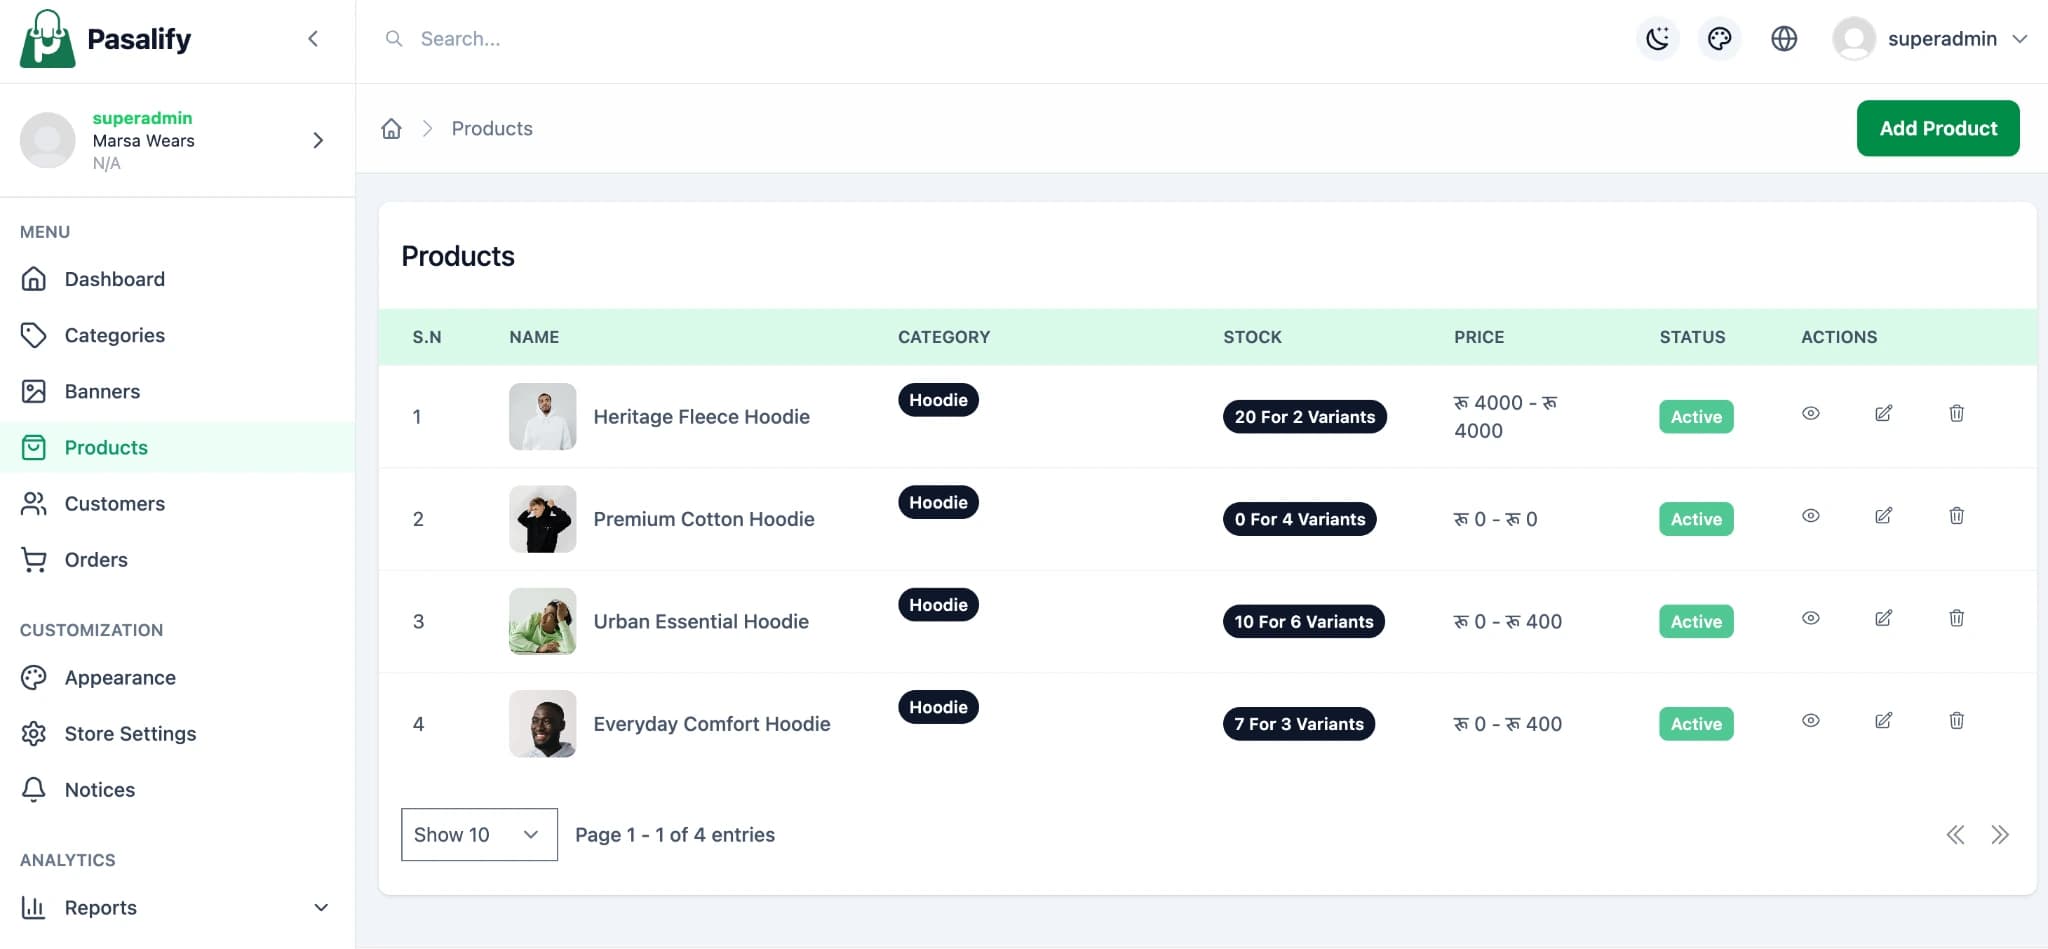Open the Show 10 page size dropdown
2048x949 pixels.
pos(479,834)
